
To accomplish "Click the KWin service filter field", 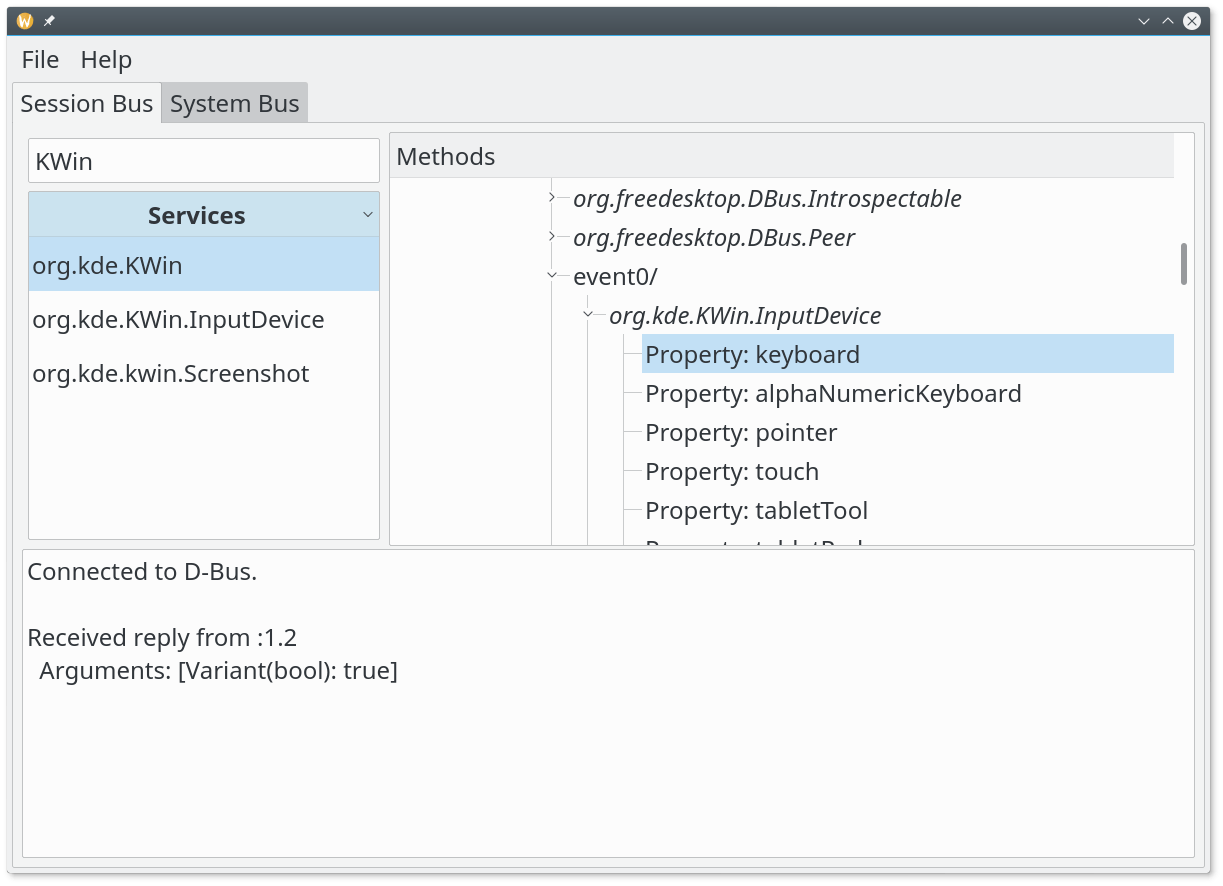I will pyautogui.click(x=203, y=161).
